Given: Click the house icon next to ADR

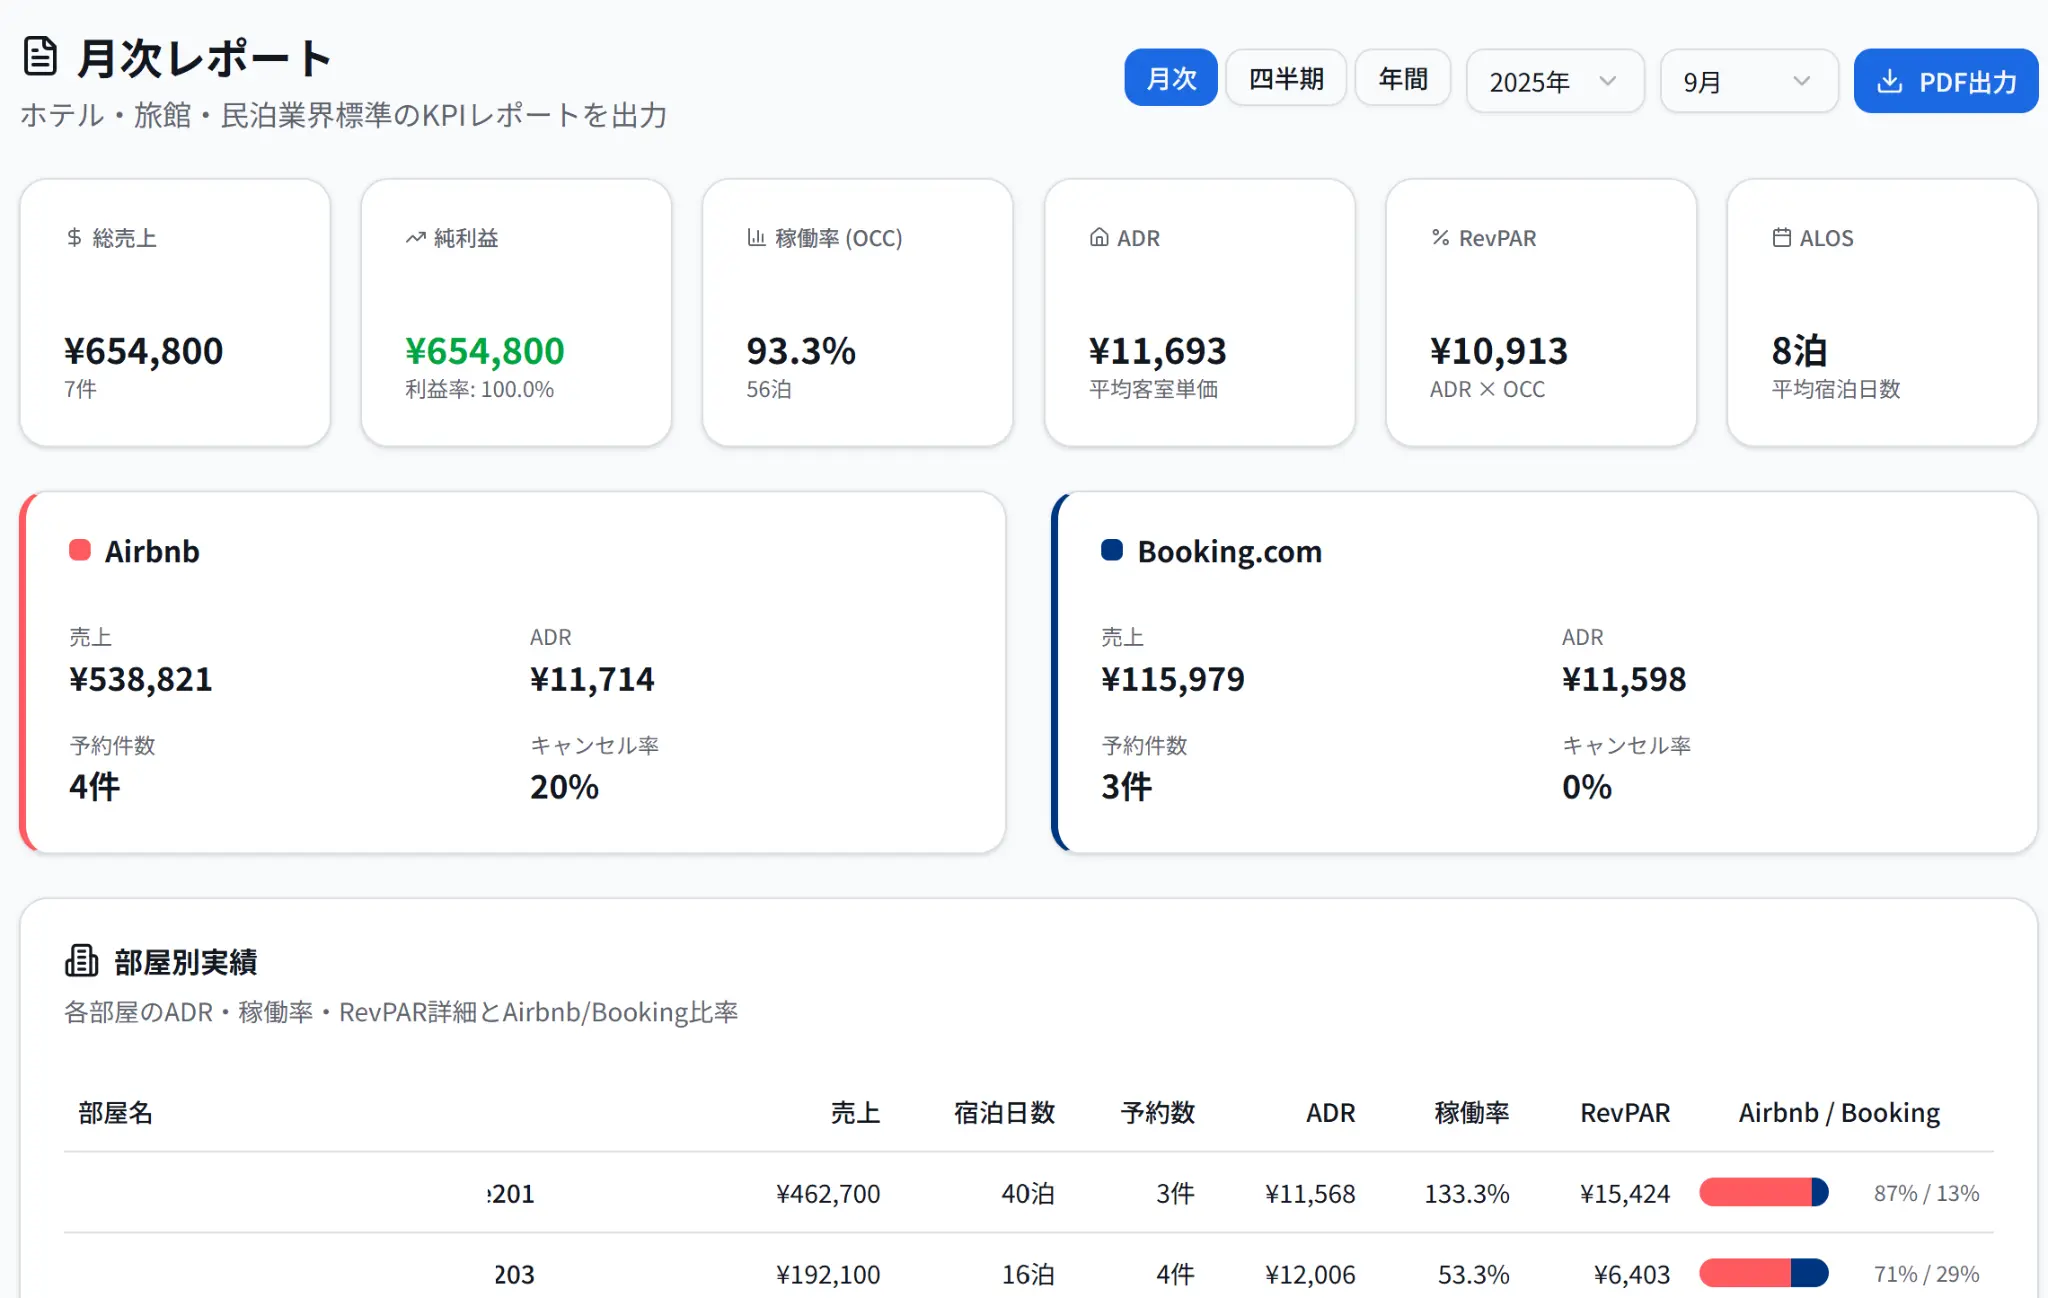Looking at the screenshot, I should pos(1099,238).
